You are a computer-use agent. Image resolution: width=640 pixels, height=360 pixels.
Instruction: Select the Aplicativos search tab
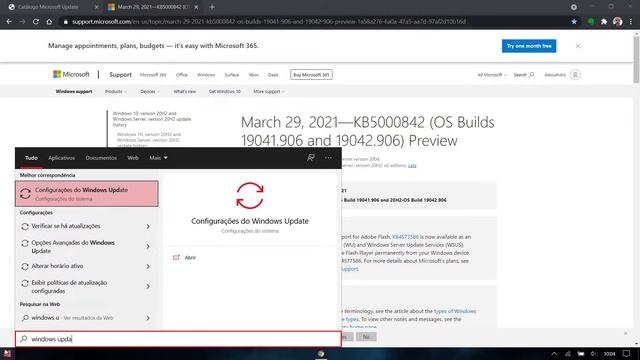click(x=62, y=158)
